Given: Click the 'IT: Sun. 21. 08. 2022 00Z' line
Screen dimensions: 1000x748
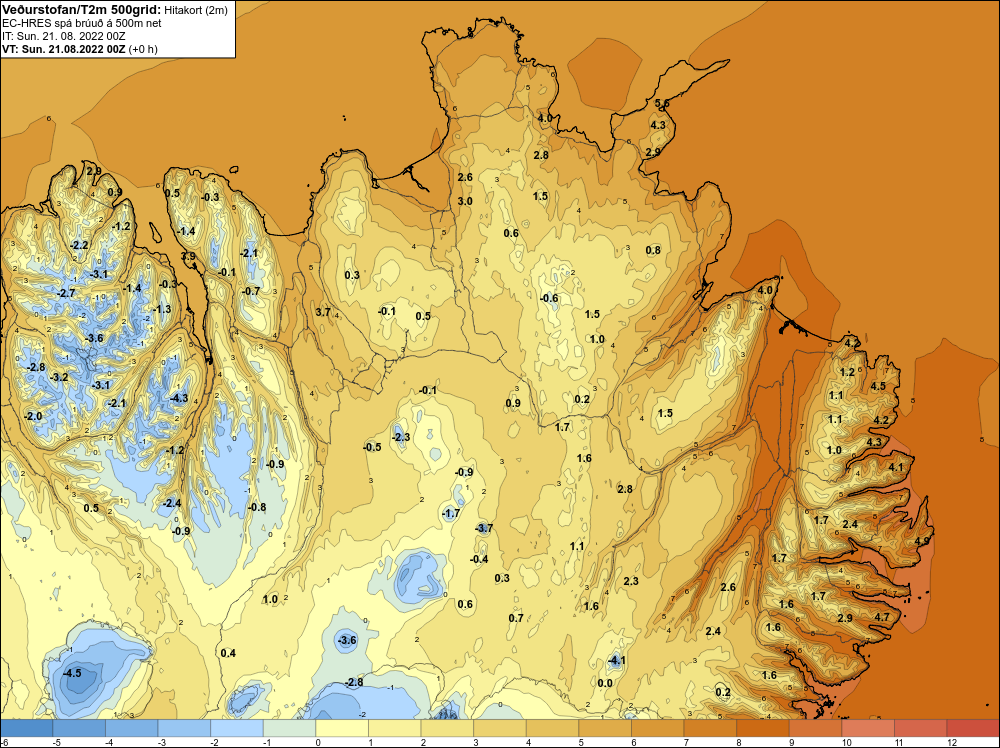Looking at the screenshot, I should coord(64,36).
